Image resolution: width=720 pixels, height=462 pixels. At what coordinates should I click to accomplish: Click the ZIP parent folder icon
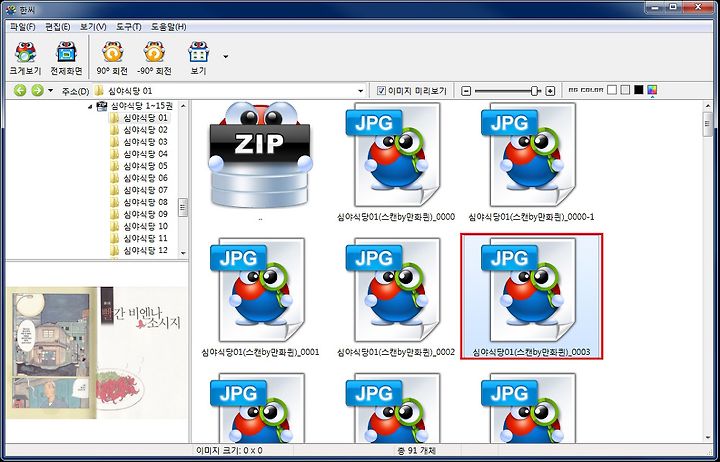point(260,155)
